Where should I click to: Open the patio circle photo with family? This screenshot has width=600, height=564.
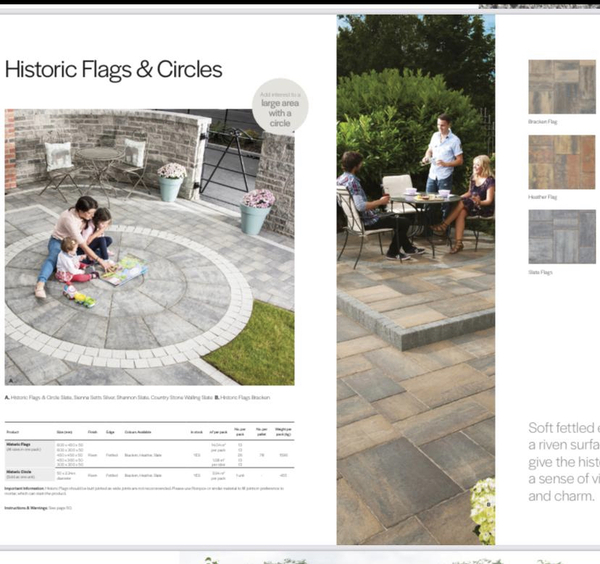pyautogui.click(x=149, y=247)
